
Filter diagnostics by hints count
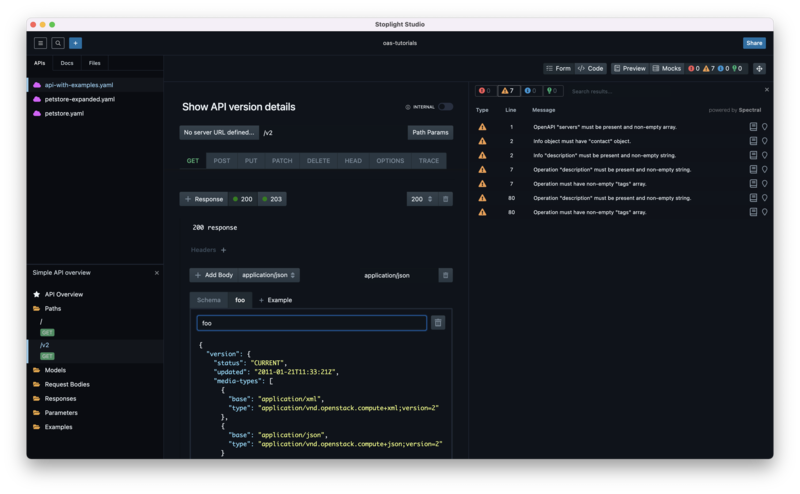tap(552, 91)
